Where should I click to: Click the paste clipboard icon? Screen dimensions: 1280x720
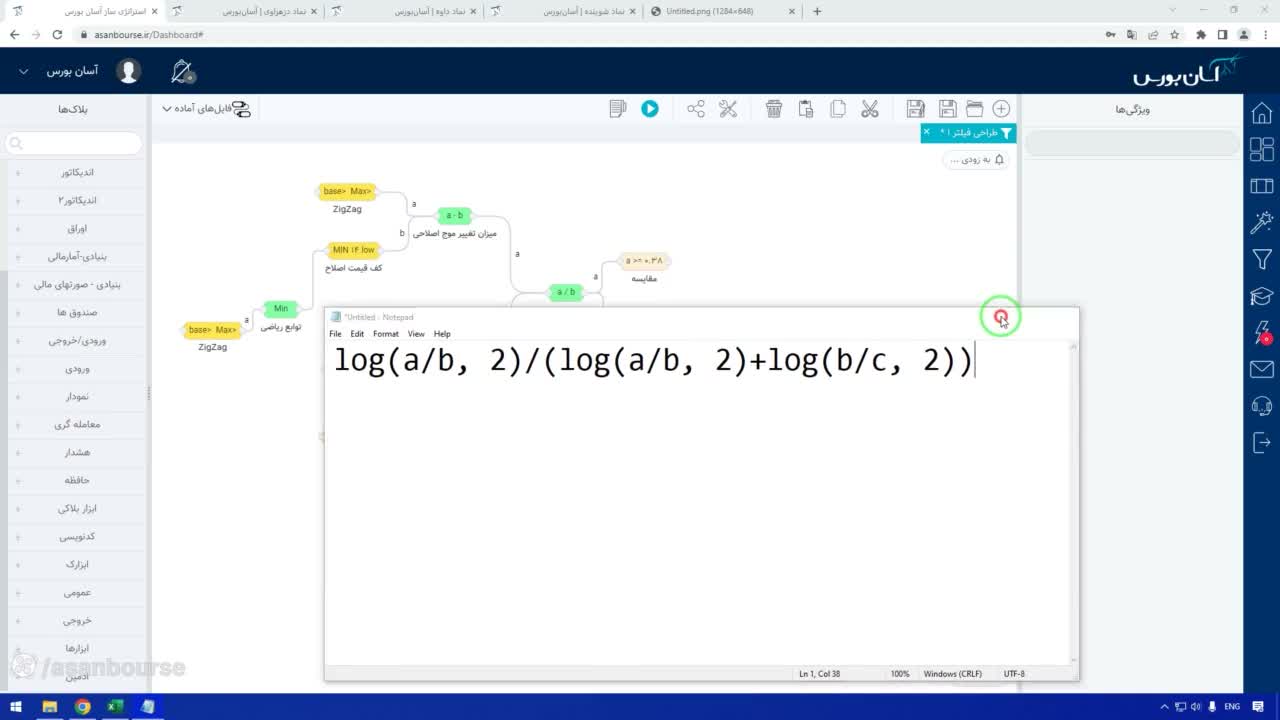coord(806,109)
